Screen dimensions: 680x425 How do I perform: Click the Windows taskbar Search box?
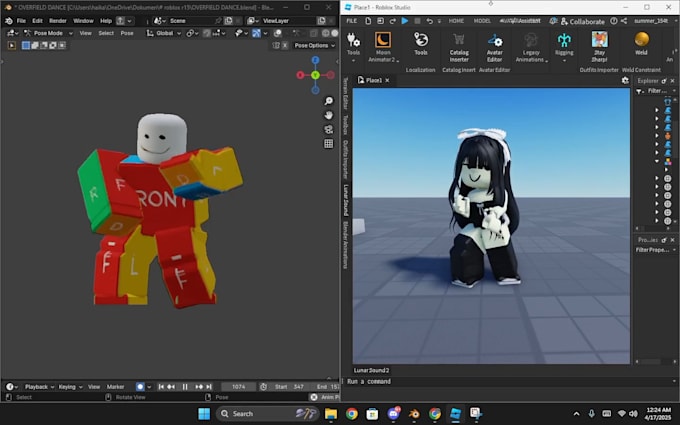(x=268, y=414)
